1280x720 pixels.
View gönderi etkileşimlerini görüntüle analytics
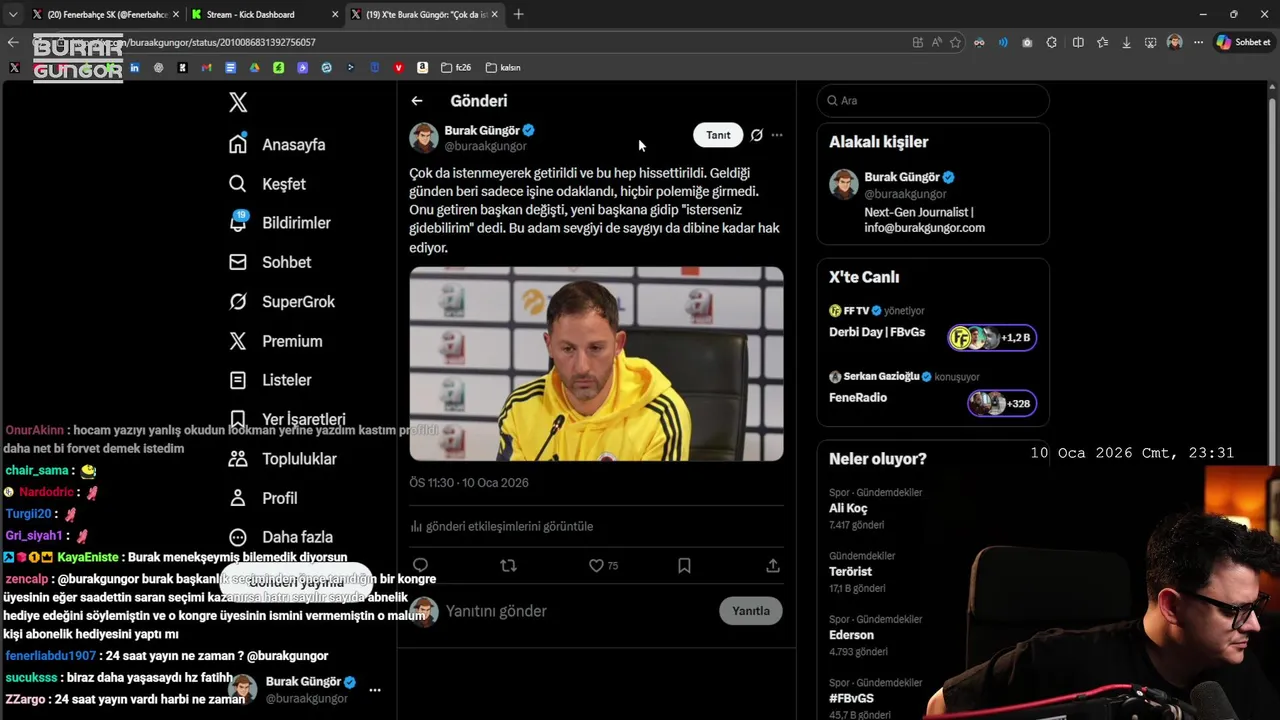pyautogui.click(x=502, y=526)
